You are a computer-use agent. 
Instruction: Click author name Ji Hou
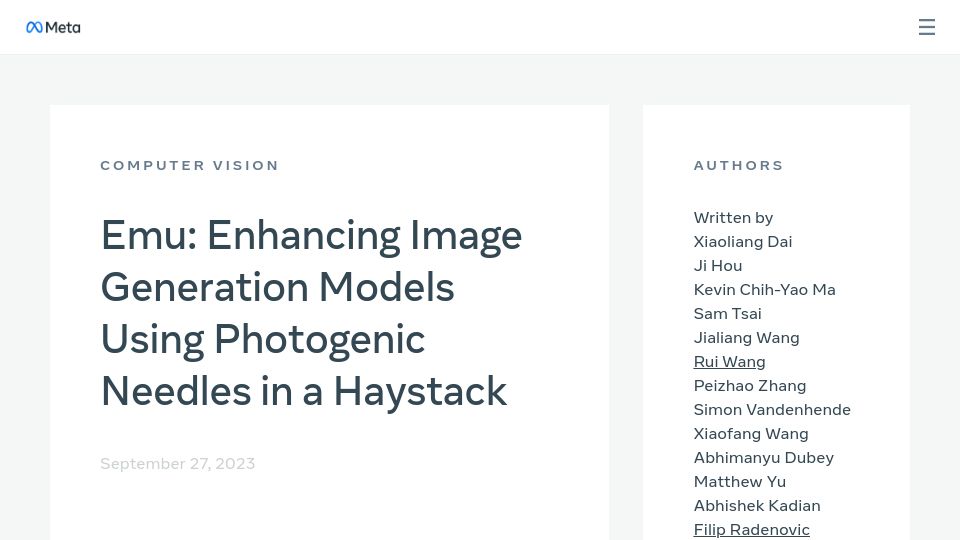[718, 266]
